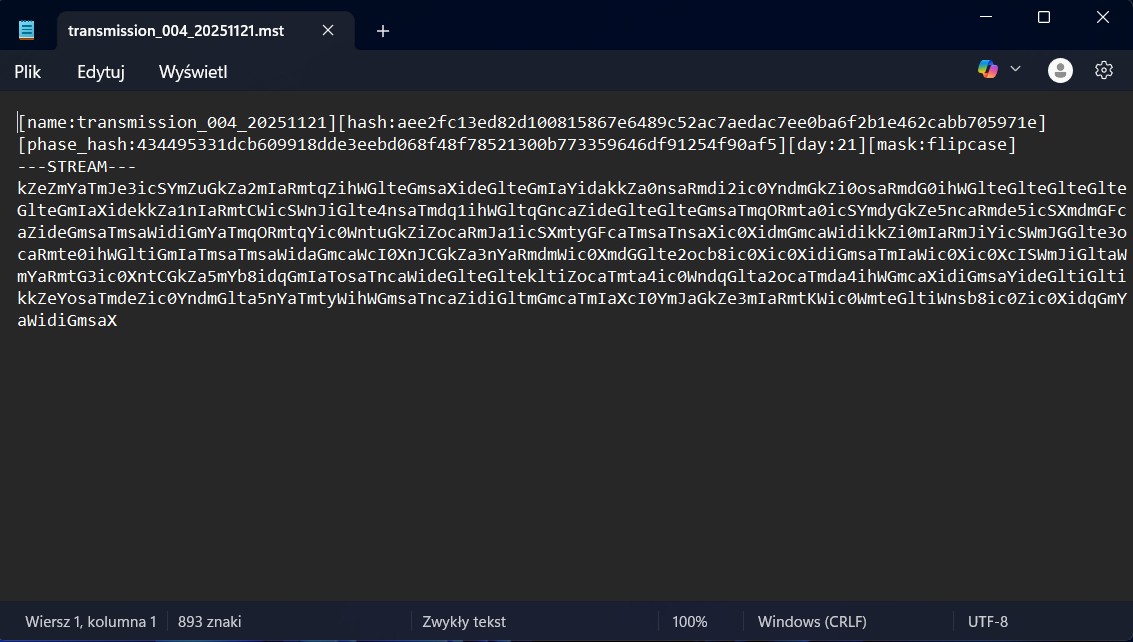This screenshot has width=1133, height=642.
Task: Click the Notepad app icon in title bar
Action: [x=26, y=30]
